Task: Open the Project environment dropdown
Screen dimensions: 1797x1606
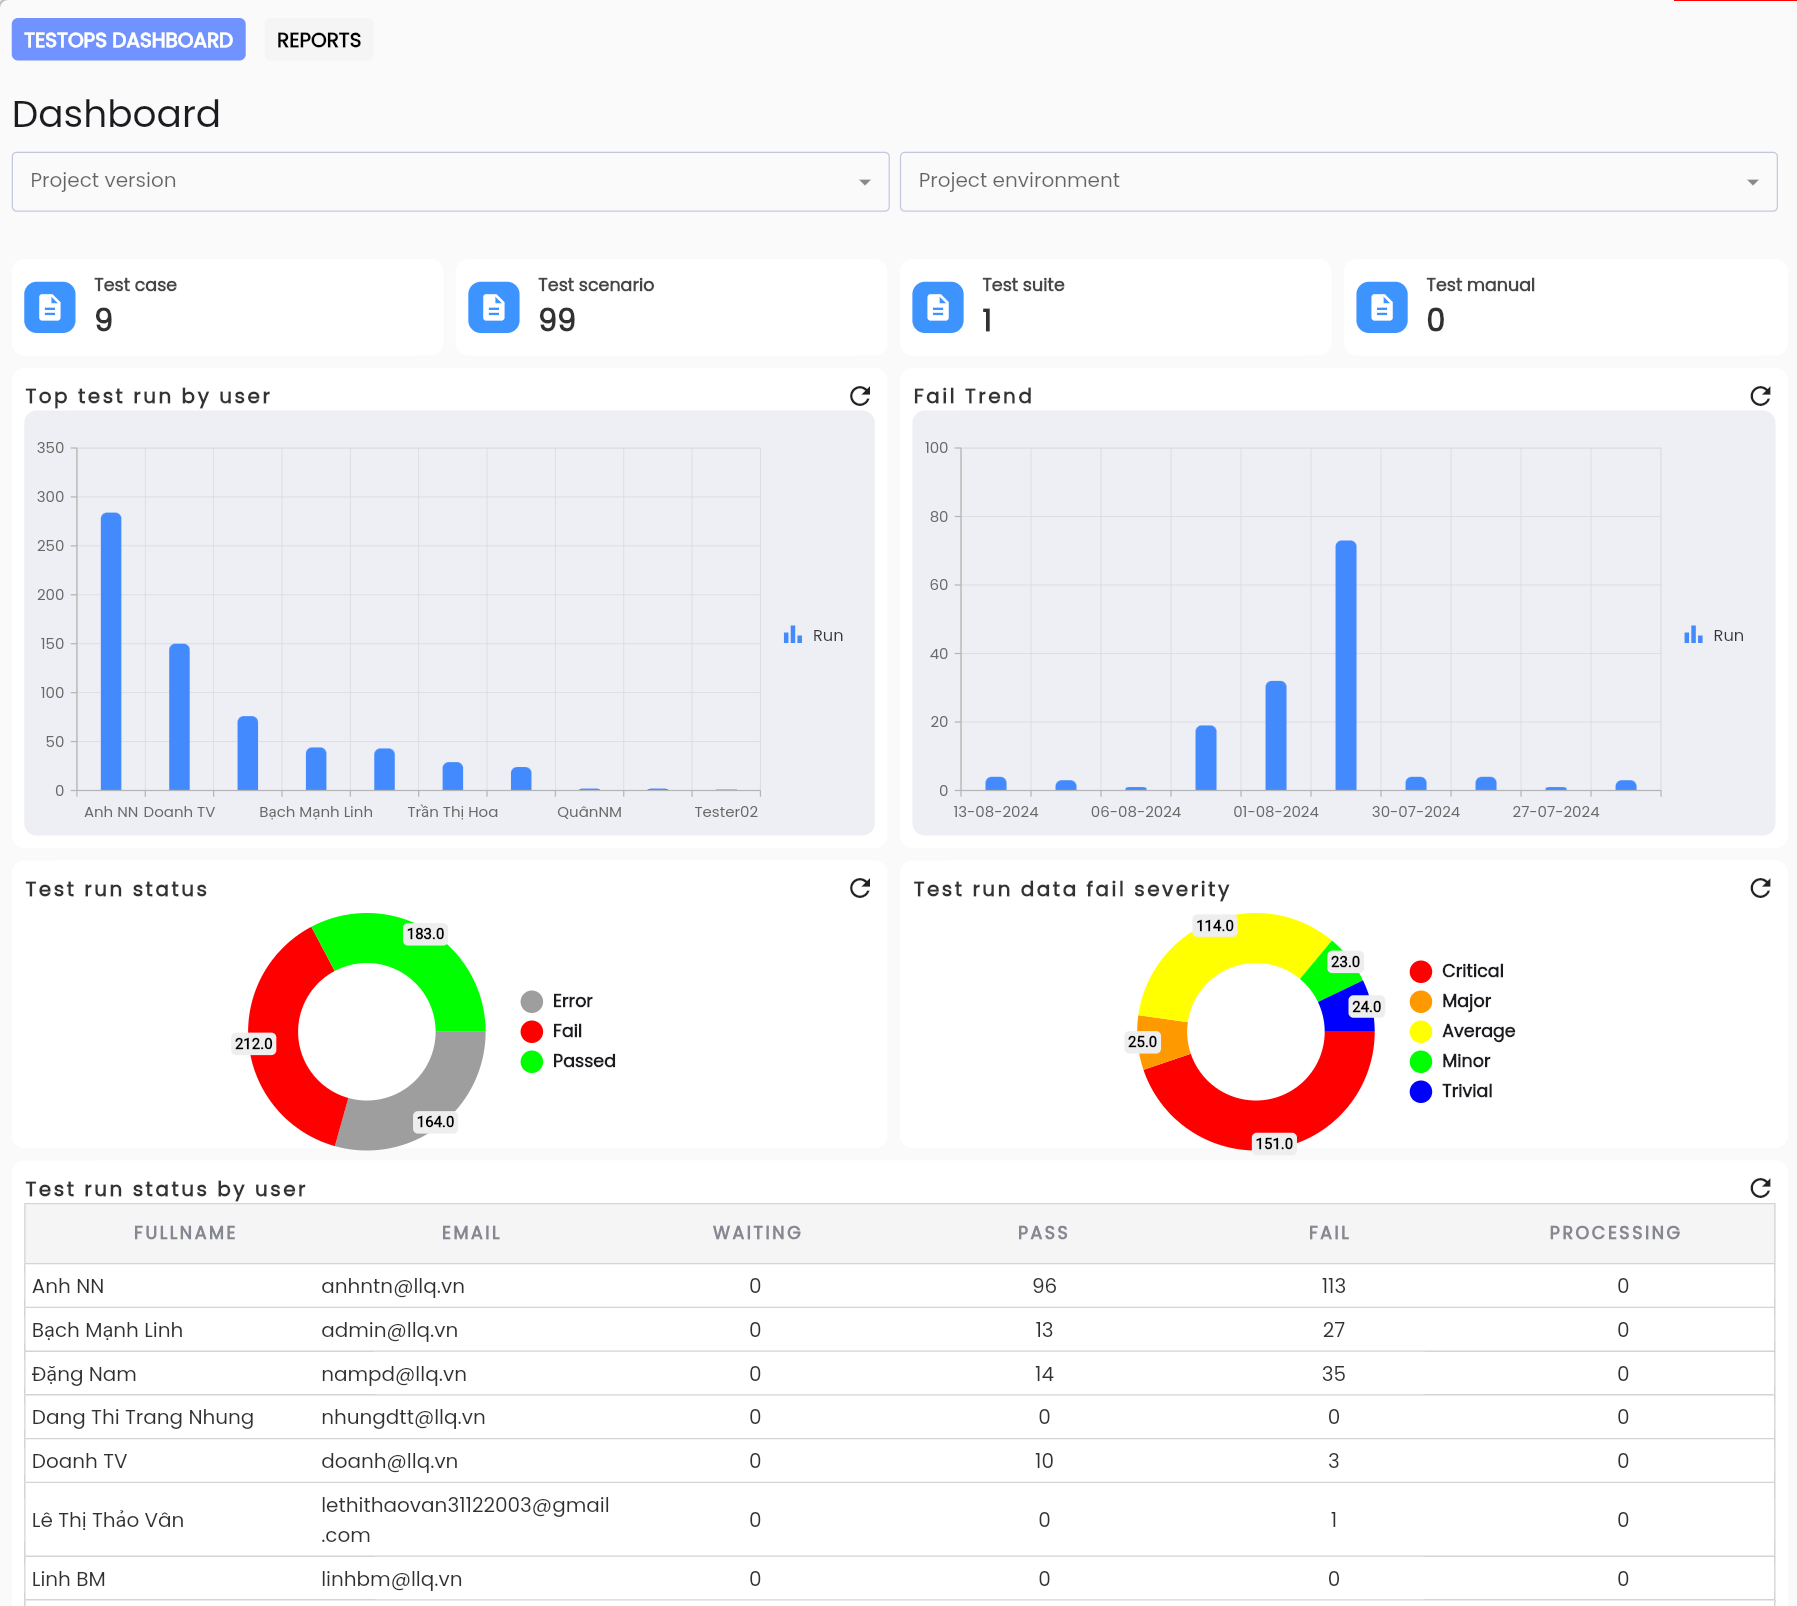Action: click(x=1338, y=181)
